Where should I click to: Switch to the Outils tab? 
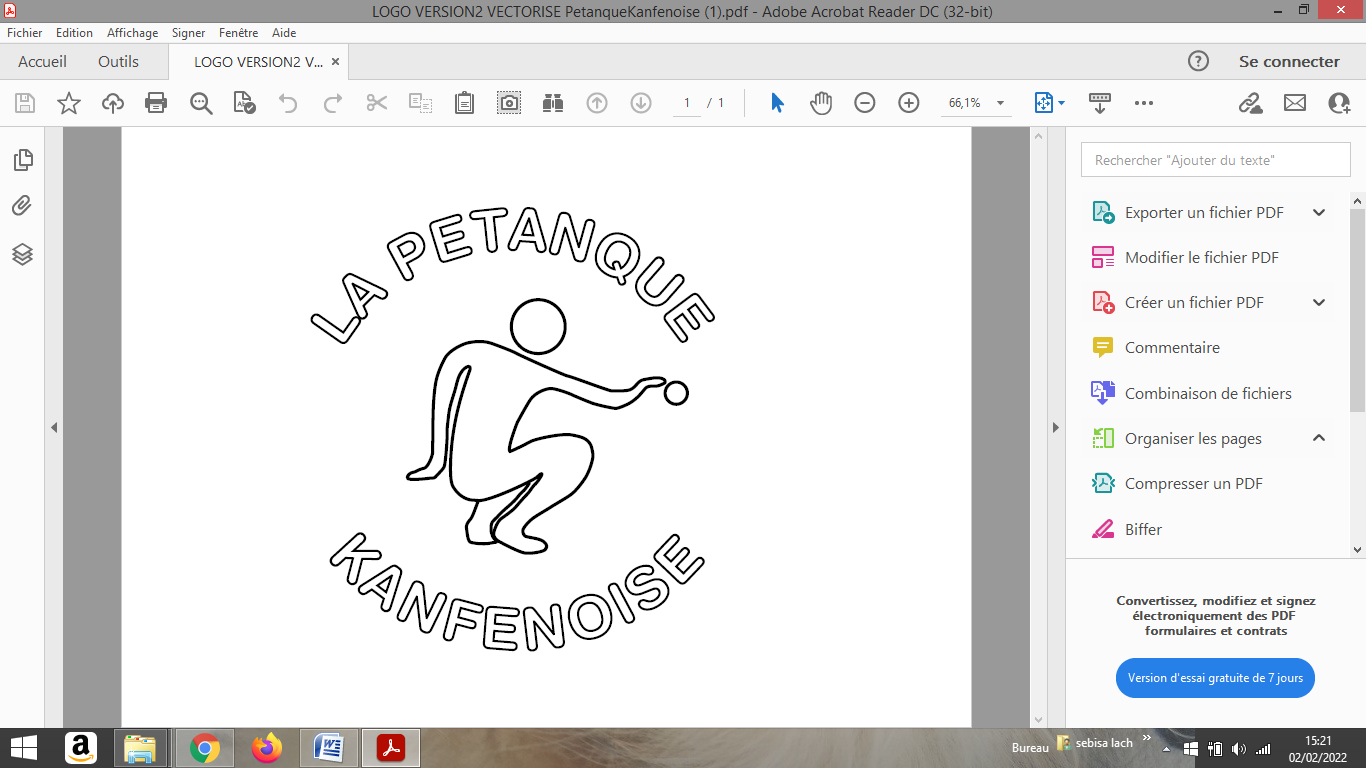coord(118,61)
